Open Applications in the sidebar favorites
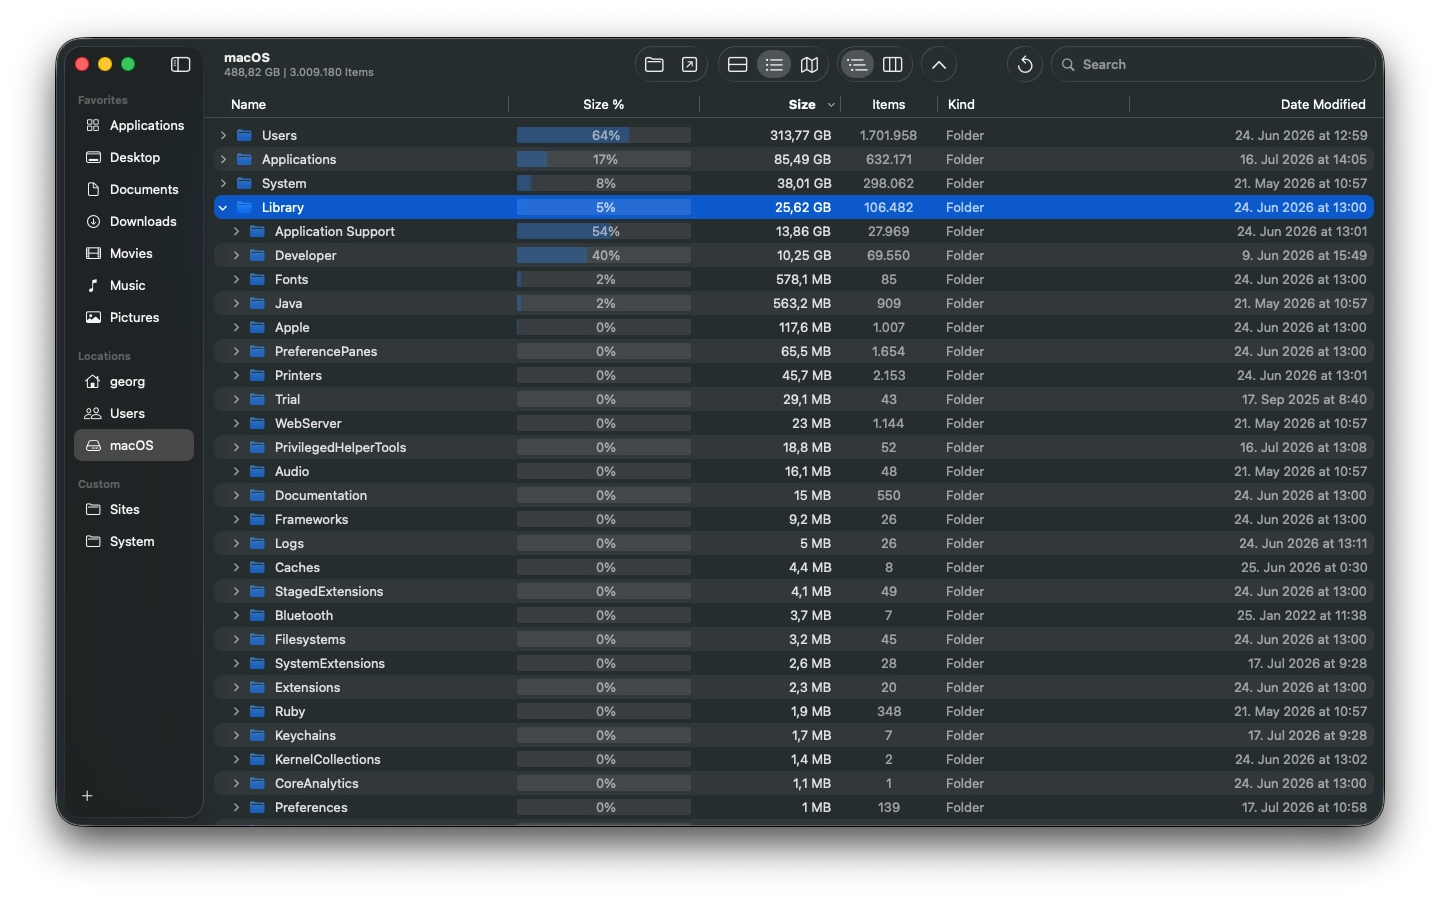The height and width of the screenshot is (900, 1440). point(134,125)
